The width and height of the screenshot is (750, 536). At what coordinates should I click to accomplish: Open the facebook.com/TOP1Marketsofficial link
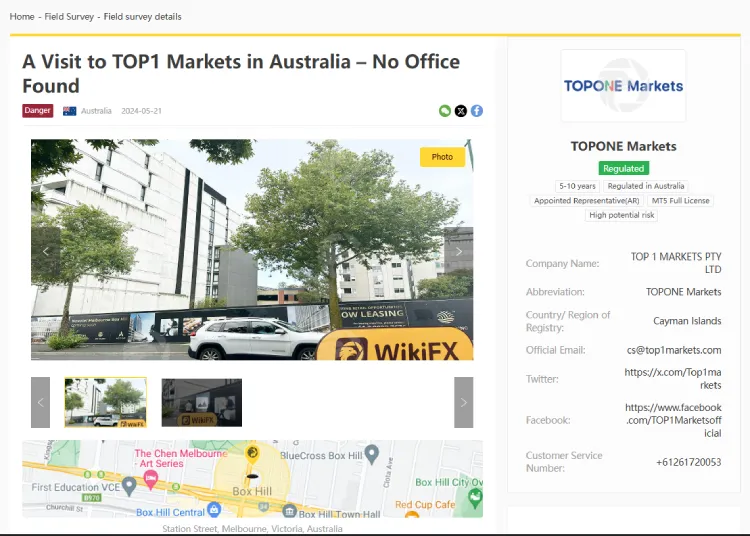673,420
